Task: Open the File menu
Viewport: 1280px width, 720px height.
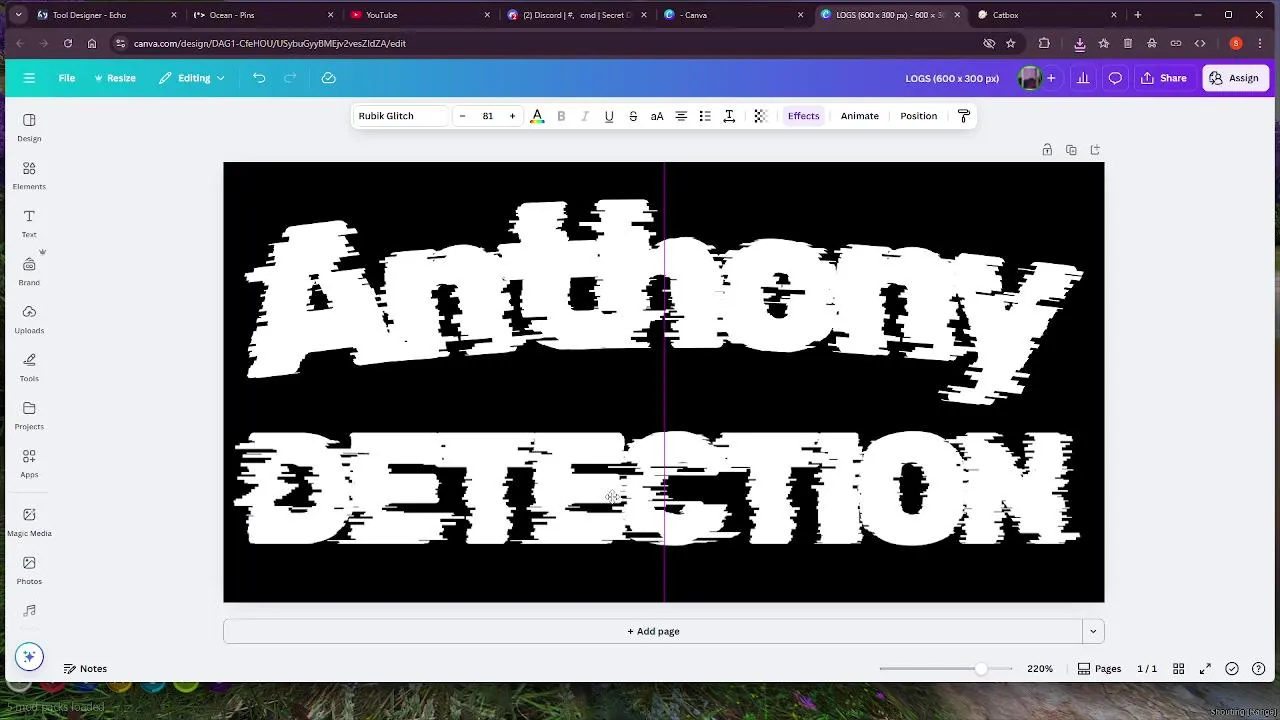Action: [x=67, y=78]
